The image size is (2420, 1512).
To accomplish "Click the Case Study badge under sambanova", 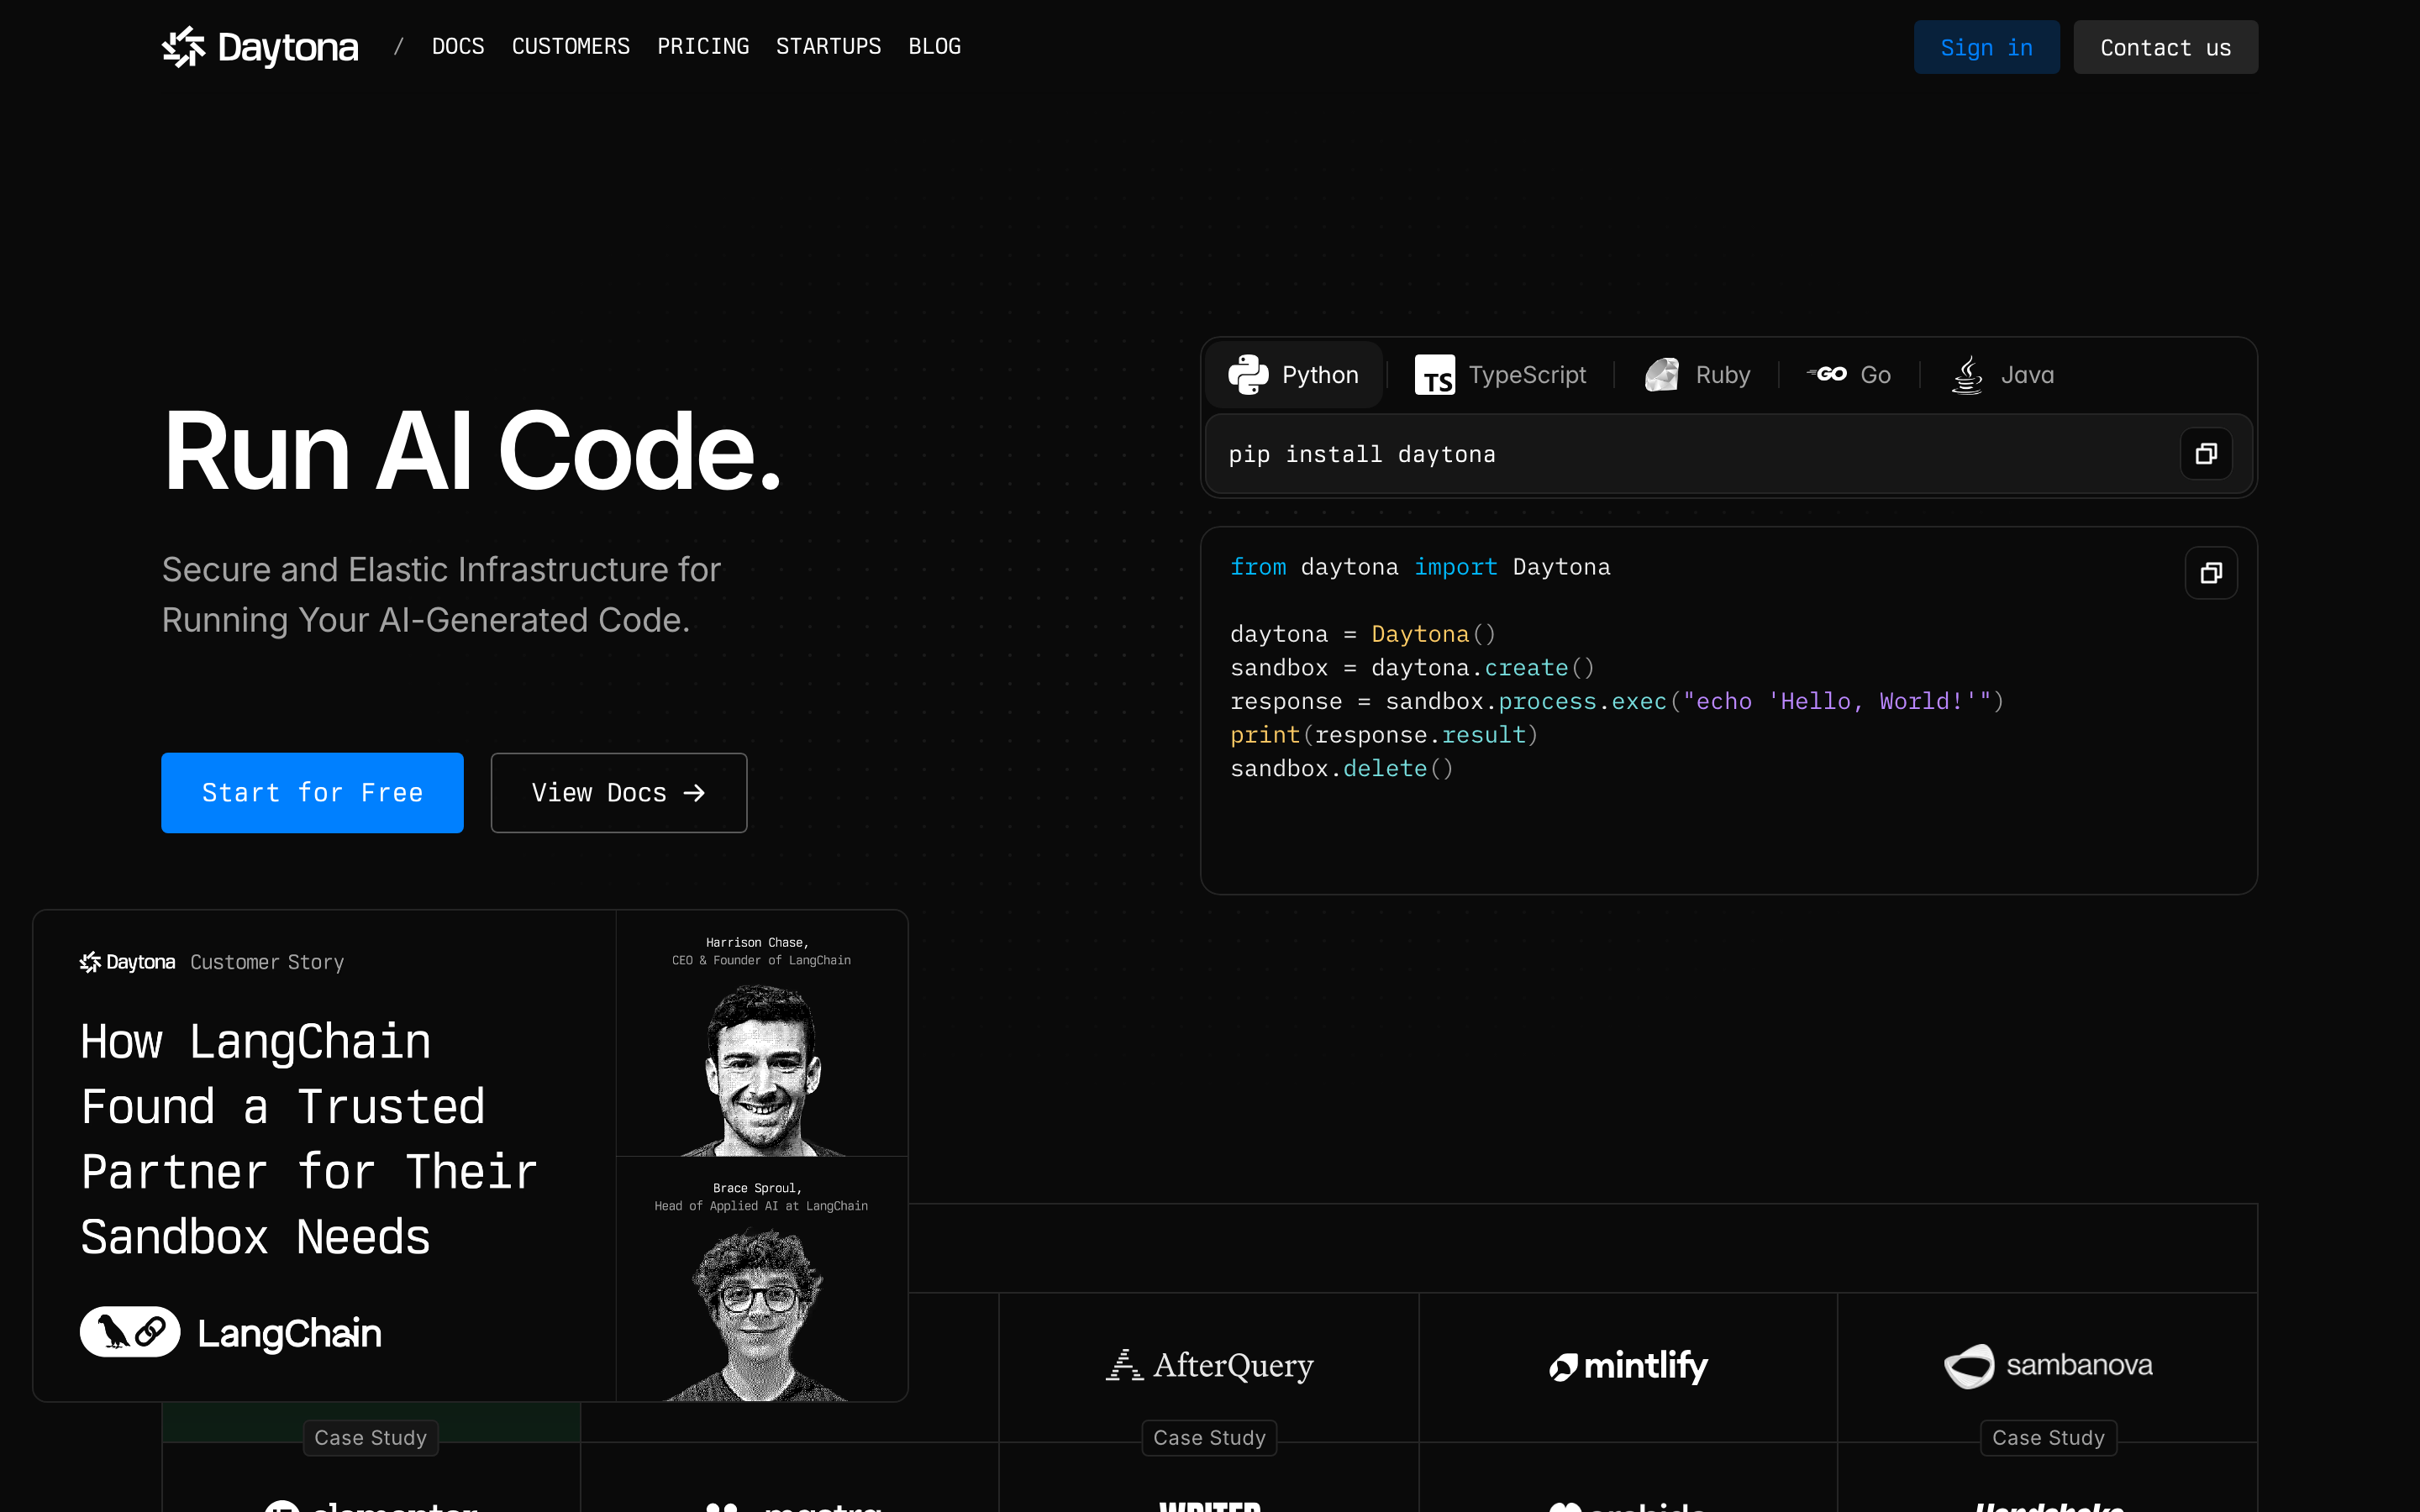I will pos(2048,1438).
